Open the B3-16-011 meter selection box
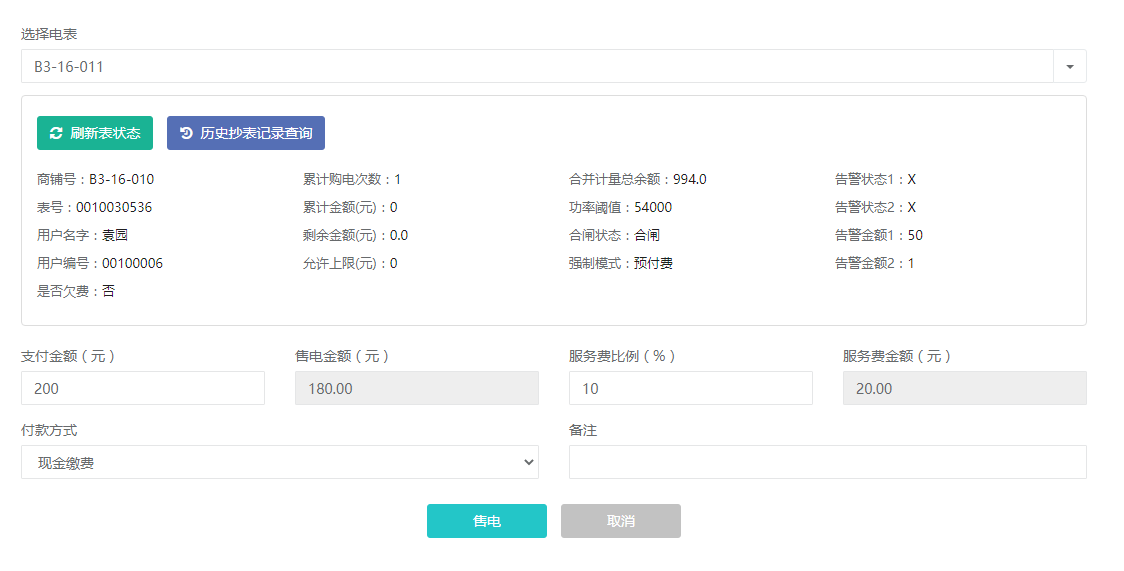The height and width of the screenshot is (571, 1124). point(536,67)
